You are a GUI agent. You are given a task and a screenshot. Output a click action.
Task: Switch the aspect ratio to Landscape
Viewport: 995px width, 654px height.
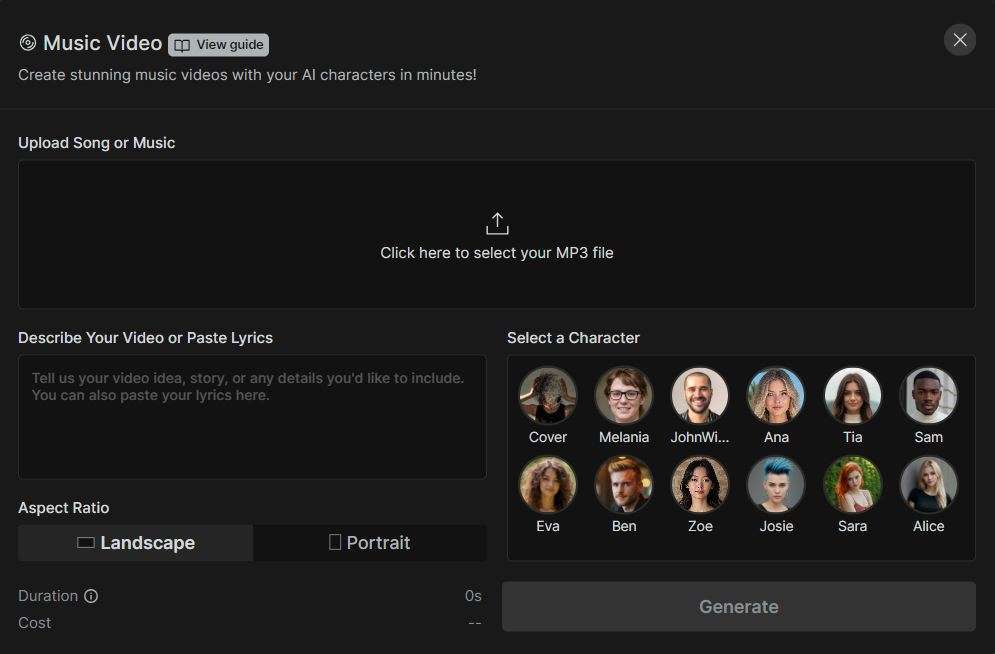pos(135,543)
